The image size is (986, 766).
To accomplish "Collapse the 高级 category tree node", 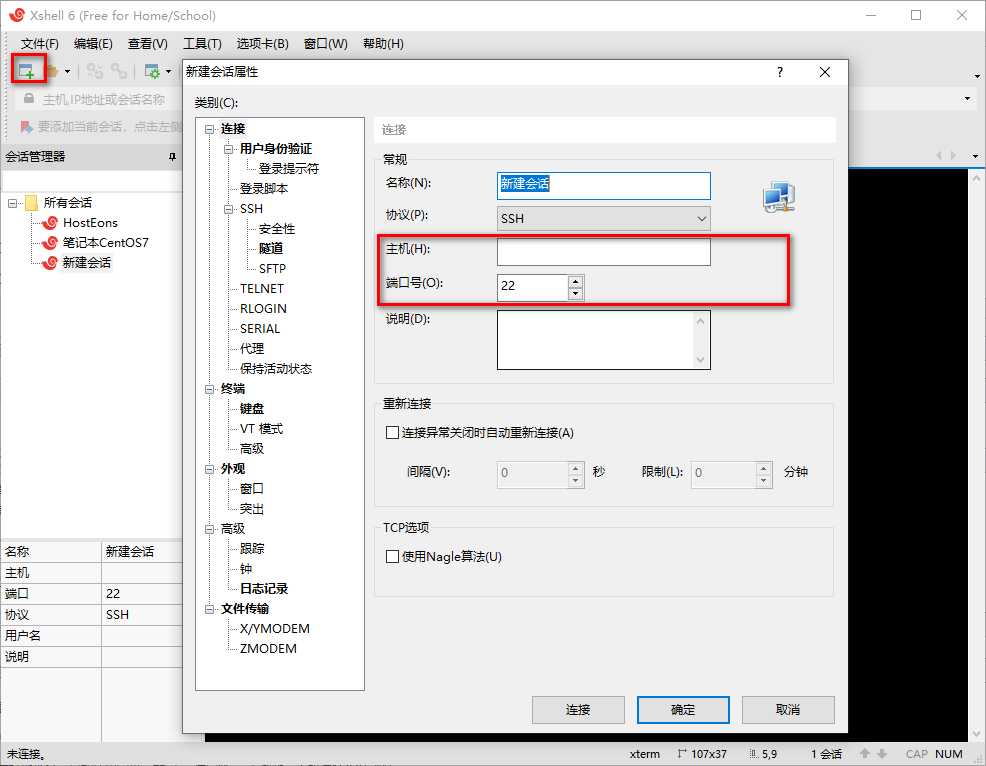I will click(x=209, y=530).
